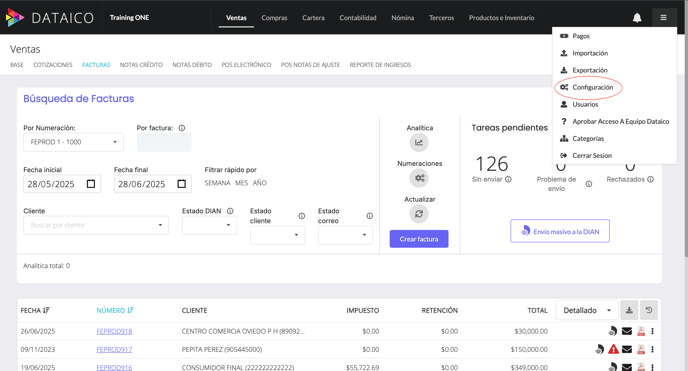Image resolution: width=688 pixels, height=371 pixels.
Task: Click the DATAICO logo
Action: click(x=50, y=18)
